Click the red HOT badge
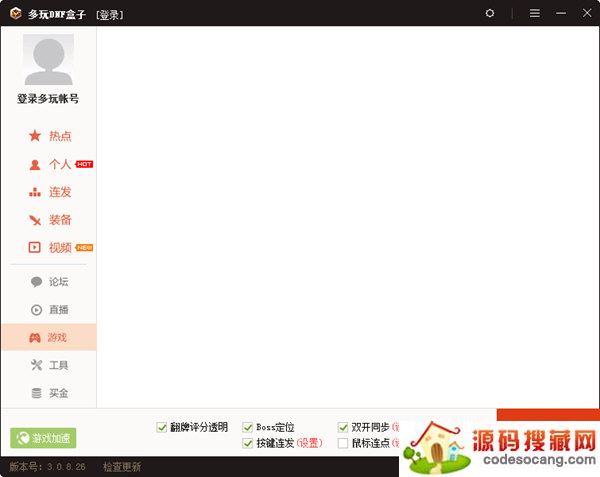This screenshot has width=600, height=477. [x=84, y=164]
